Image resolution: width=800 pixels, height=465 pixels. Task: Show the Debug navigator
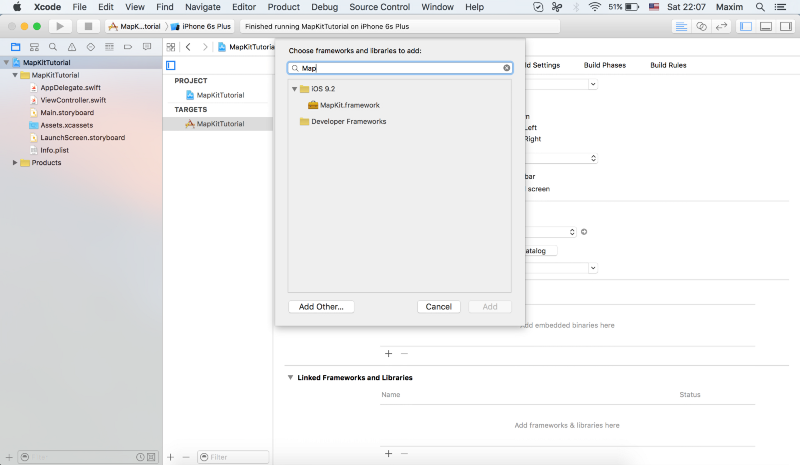[x=109, y=47]
